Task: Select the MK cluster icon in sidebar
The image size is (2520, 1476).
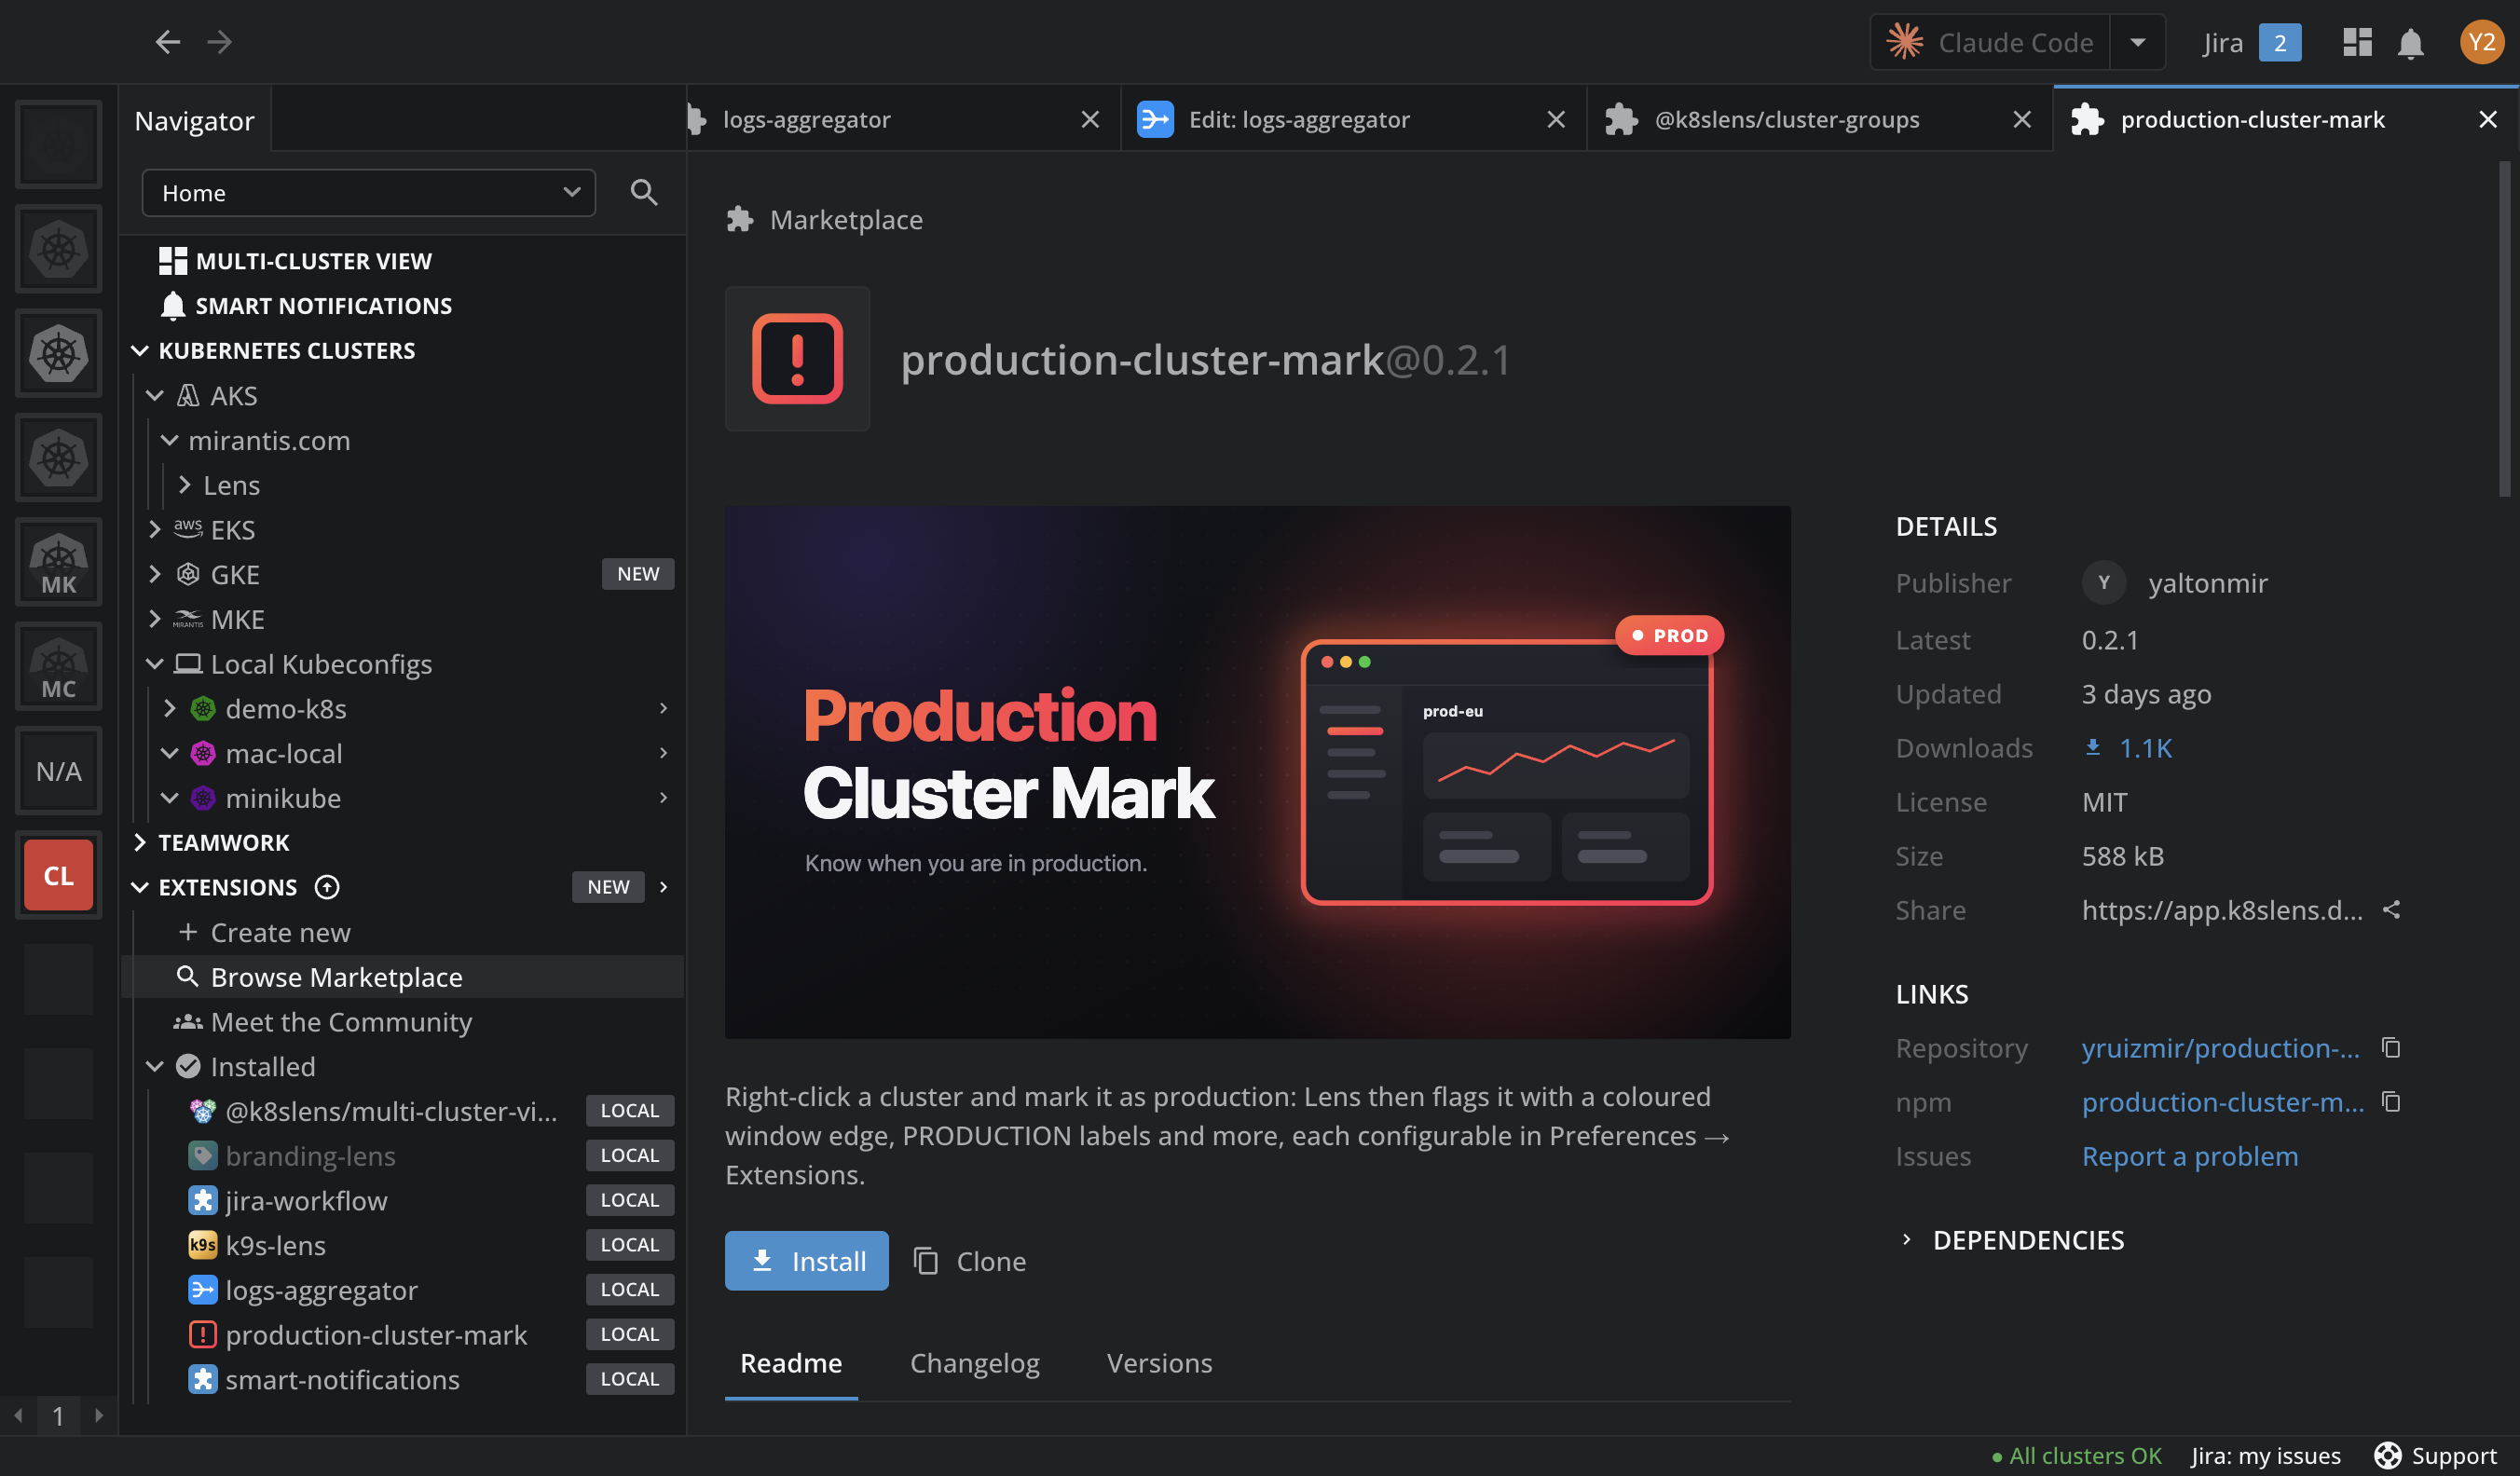Action: pyautogui.click(x=58, y=562)
